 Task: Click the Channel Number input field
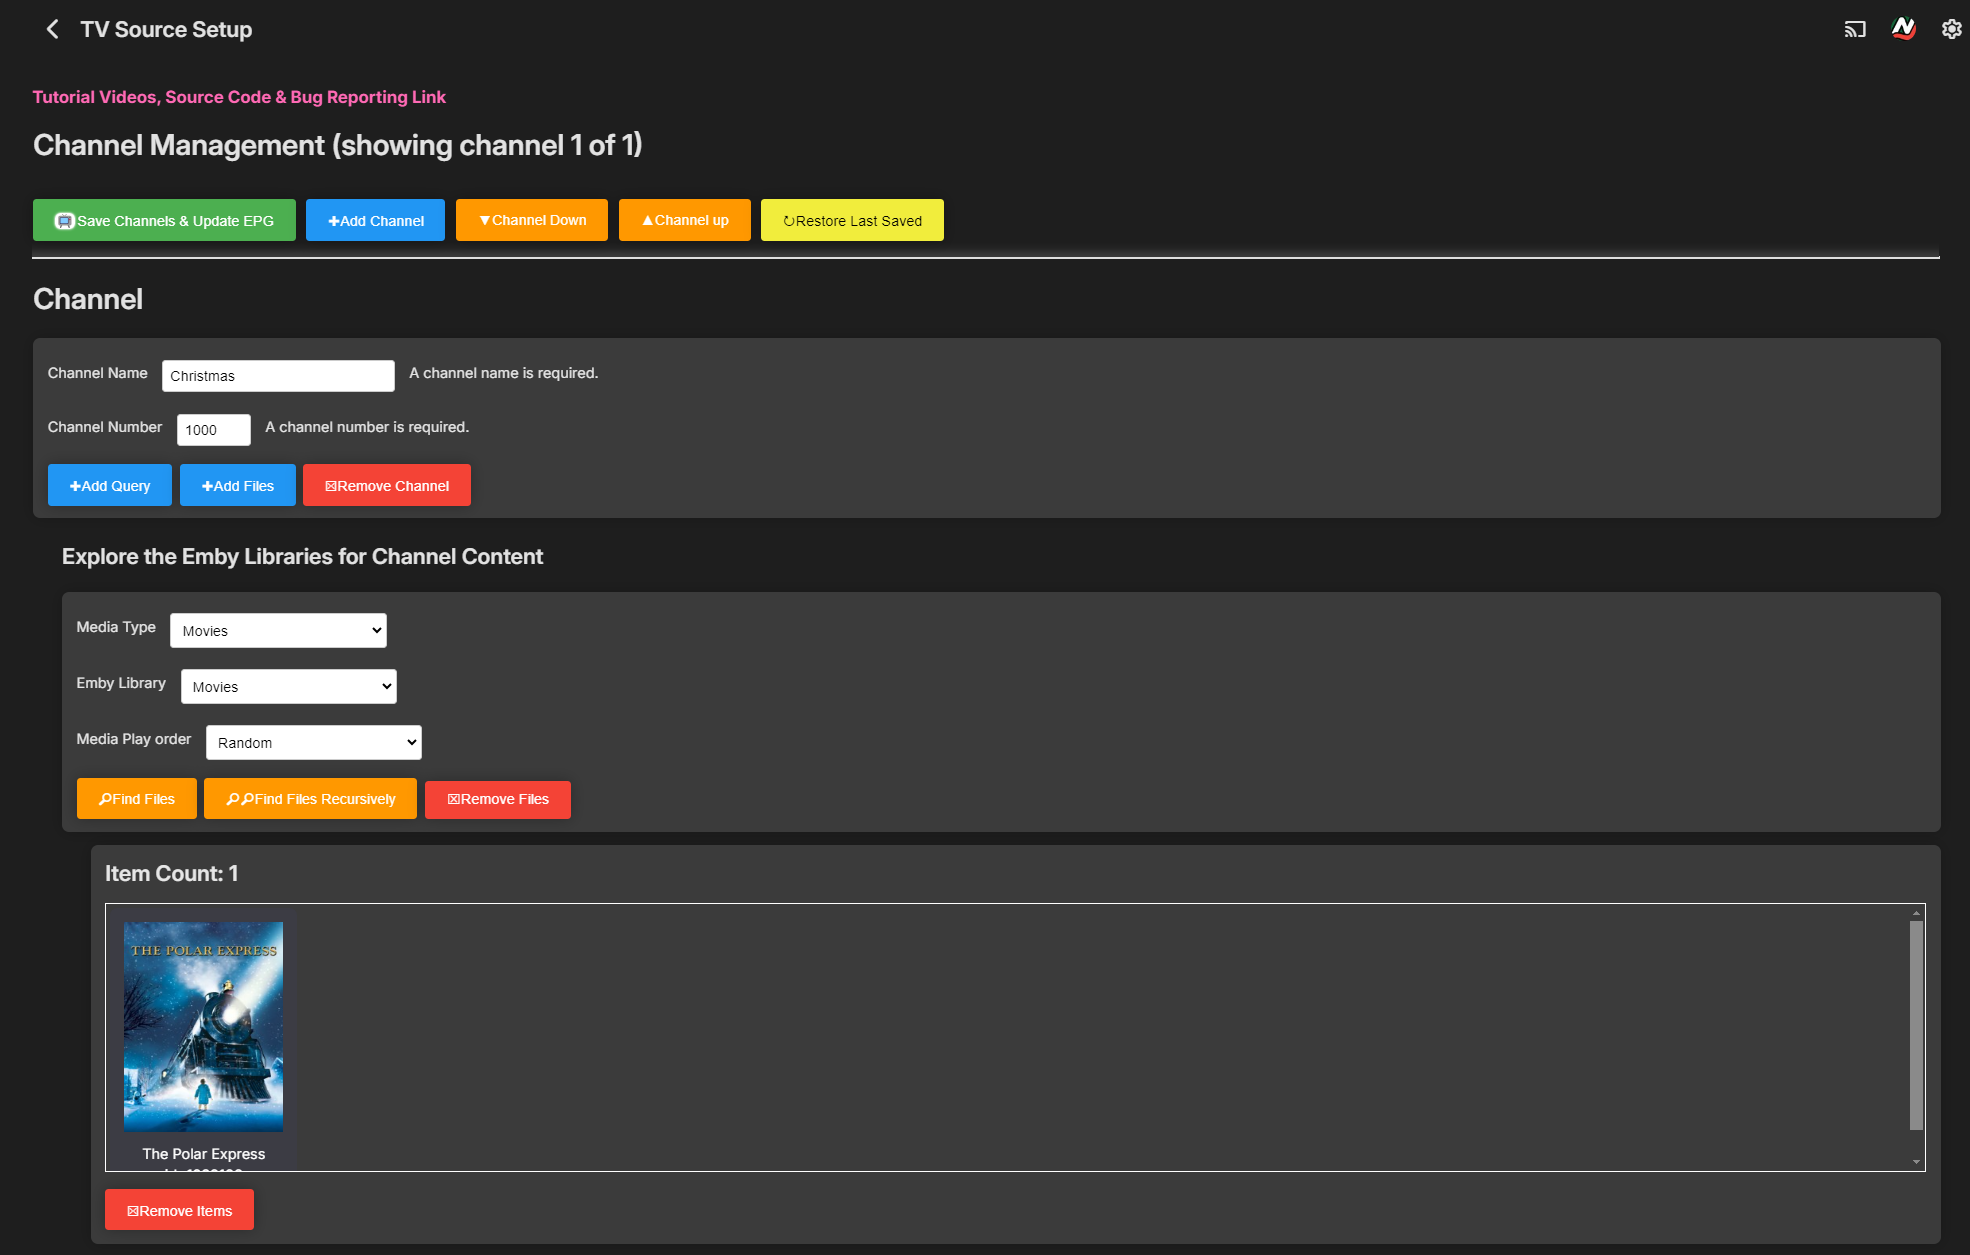[x=213, y=430]
